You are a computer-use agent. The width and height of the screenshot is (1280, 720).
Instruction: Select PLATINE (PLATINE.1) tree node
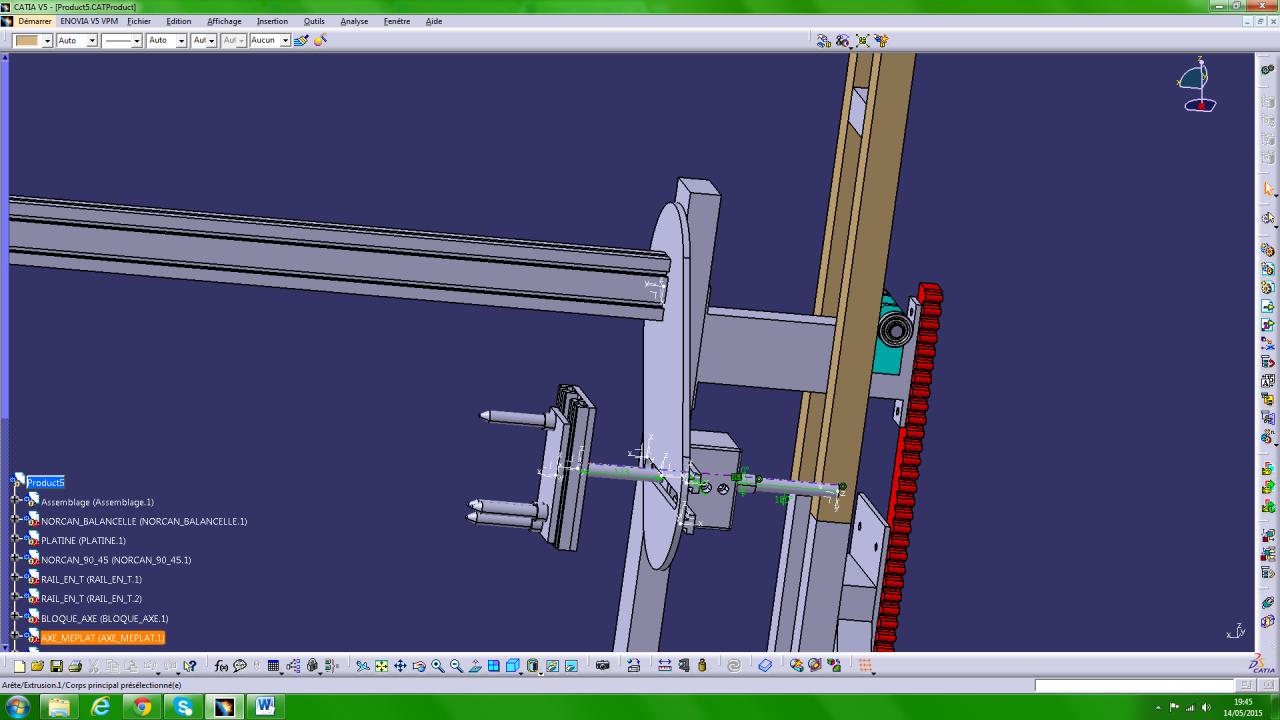(x=83, y=541)
